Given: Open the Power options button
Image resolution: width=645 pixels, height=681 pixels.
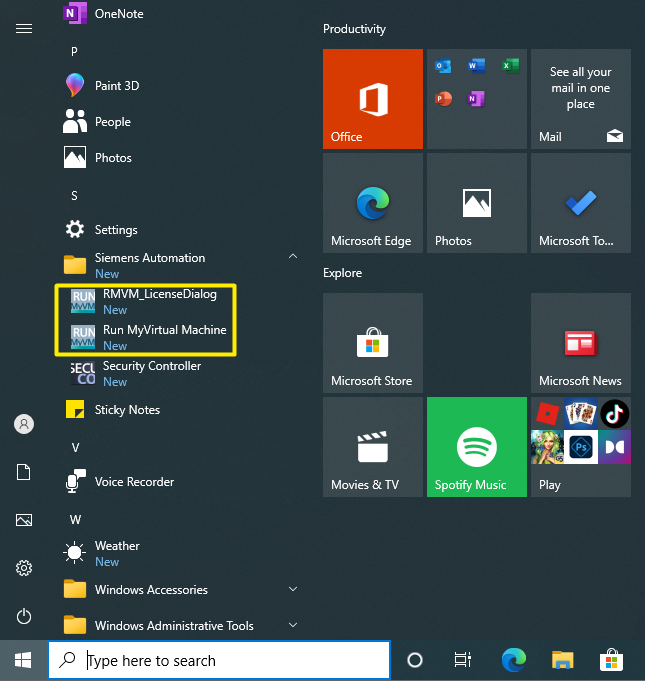Looking at the screenshot, I should [x=24, y=616].
